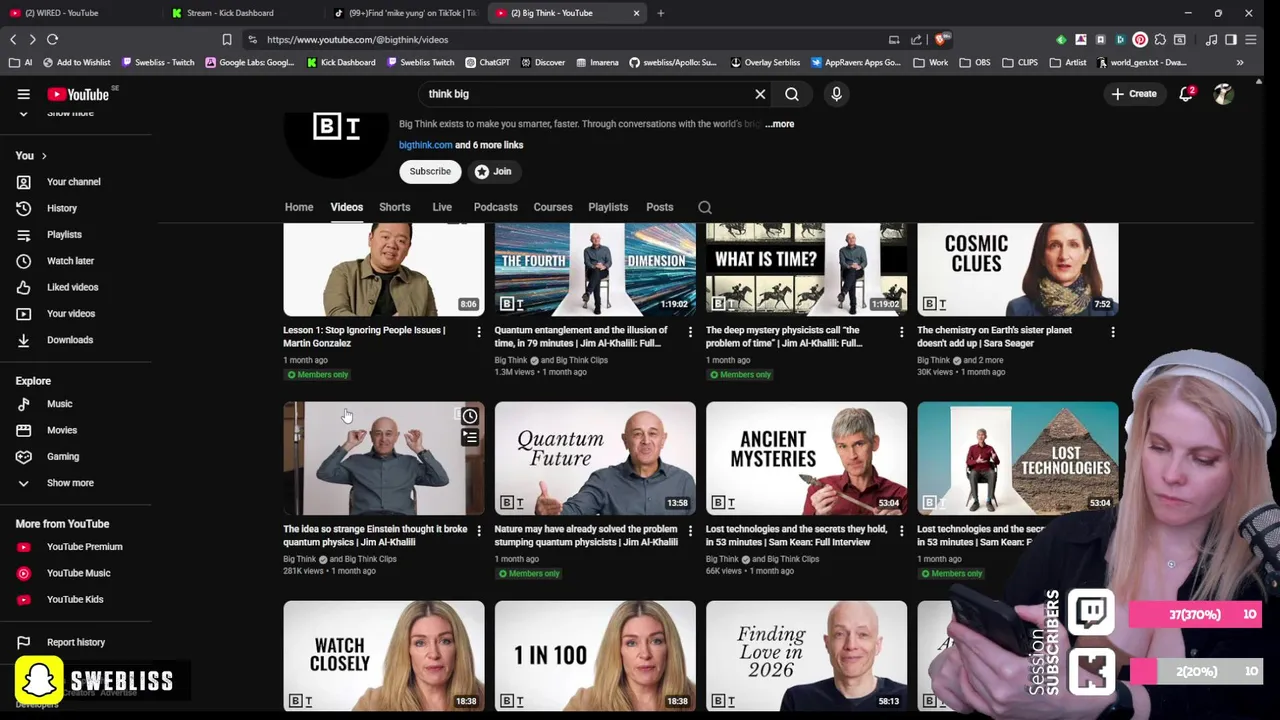Viewport: 1280px width, 720px height.
Task: Open Work bookmark folder
Action: (930, 62)
